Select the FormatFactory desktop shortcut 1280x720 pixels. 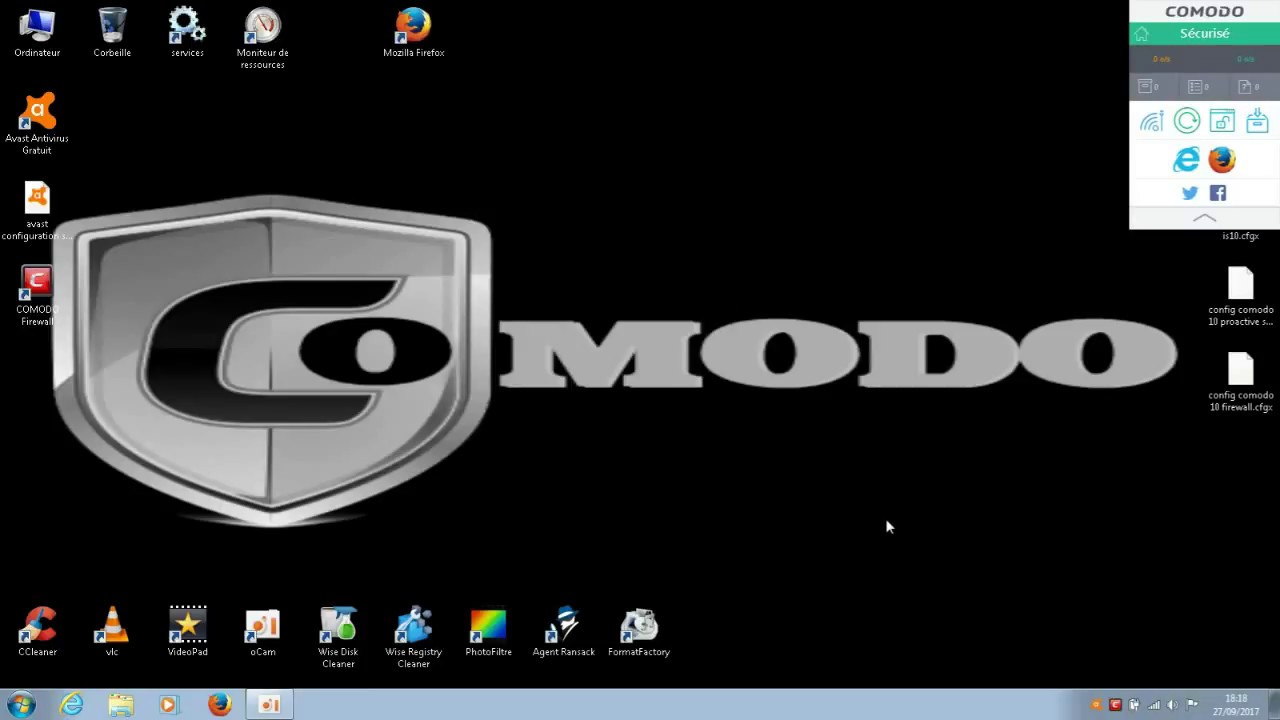(639, 632)
